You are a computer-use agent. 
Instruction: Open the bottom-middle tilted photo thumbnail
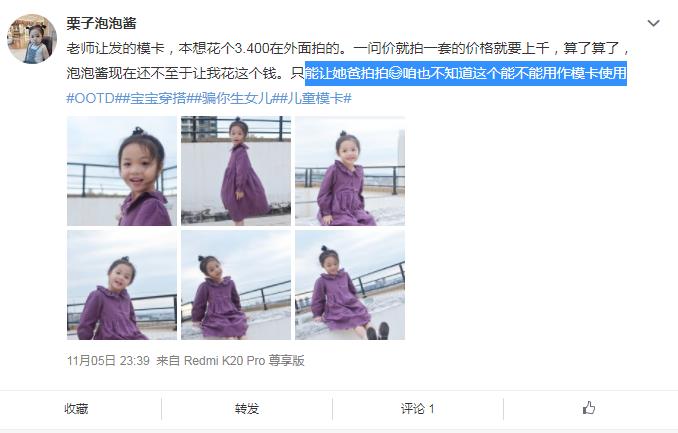pos(236,285)
